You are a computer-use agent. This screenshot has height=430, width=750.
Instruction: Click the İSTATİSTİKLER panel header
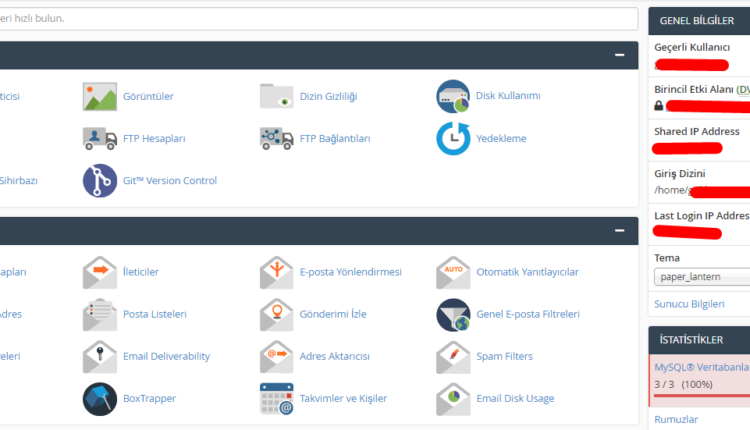[x=699, y=340]
